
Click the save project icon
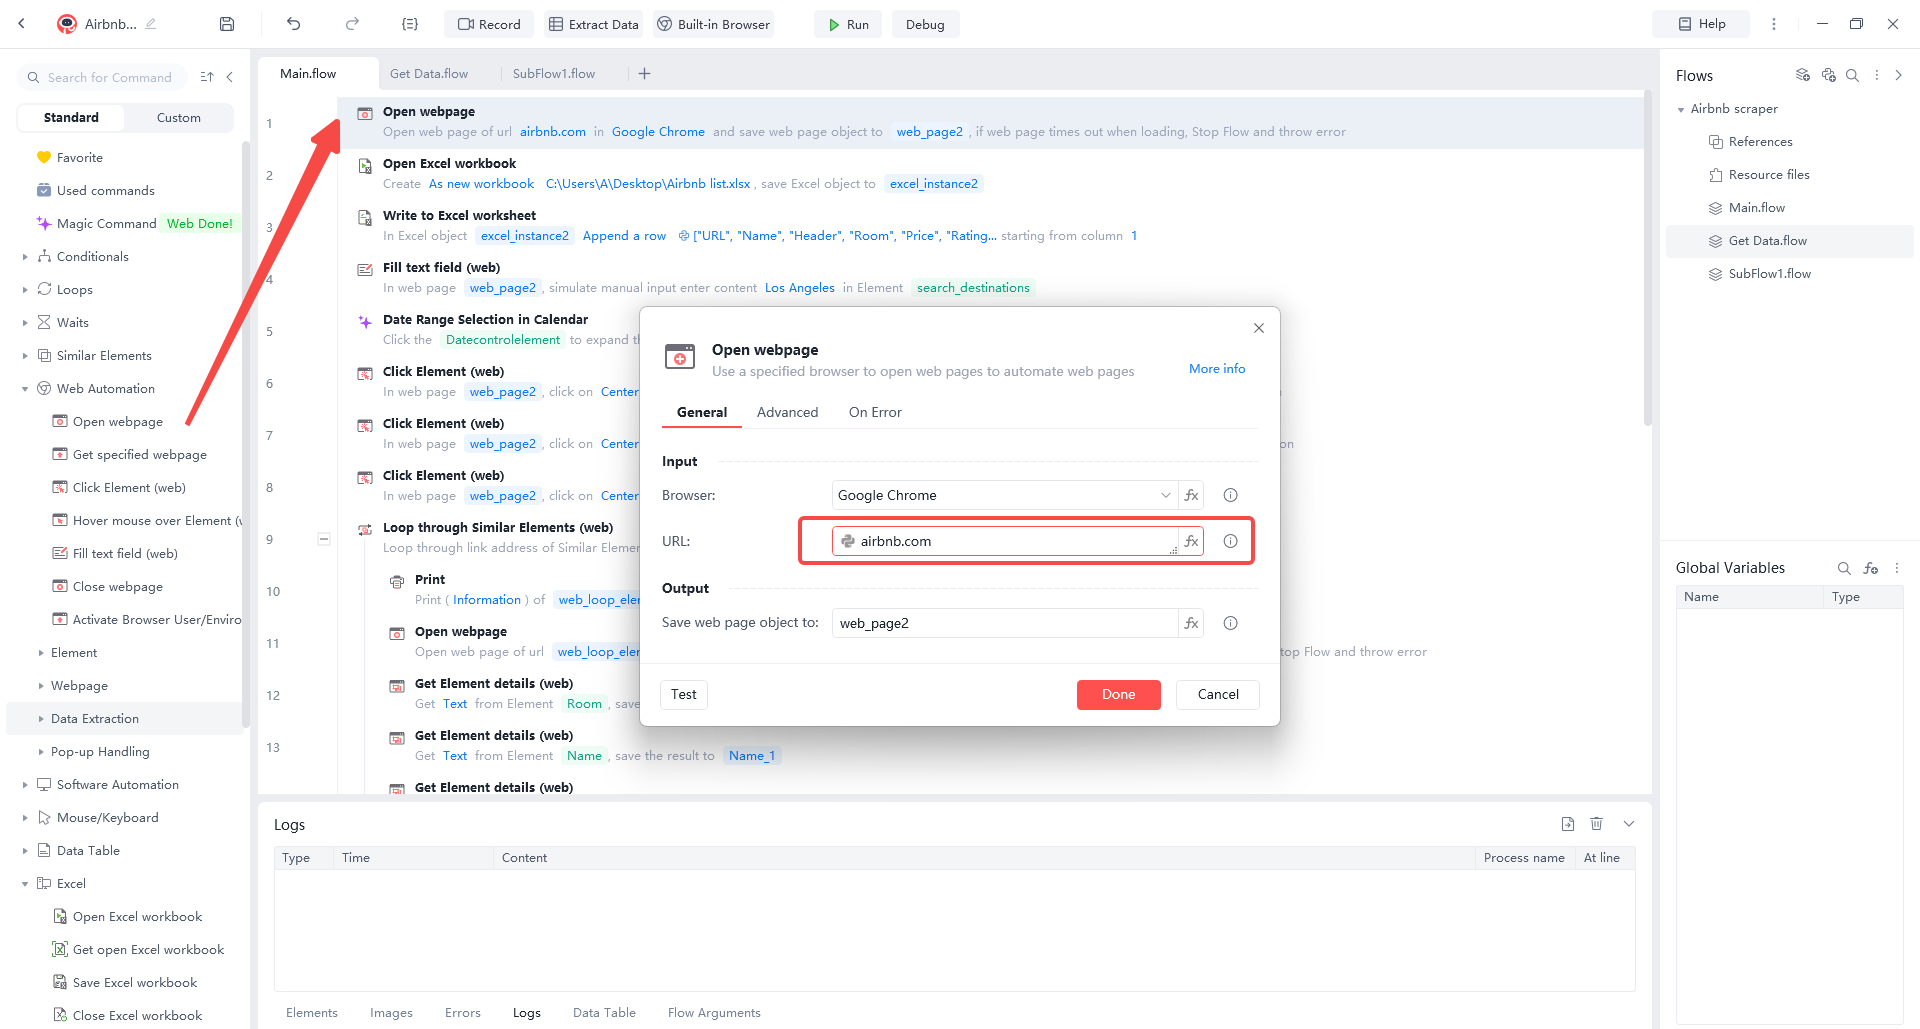tap(226, 23)
